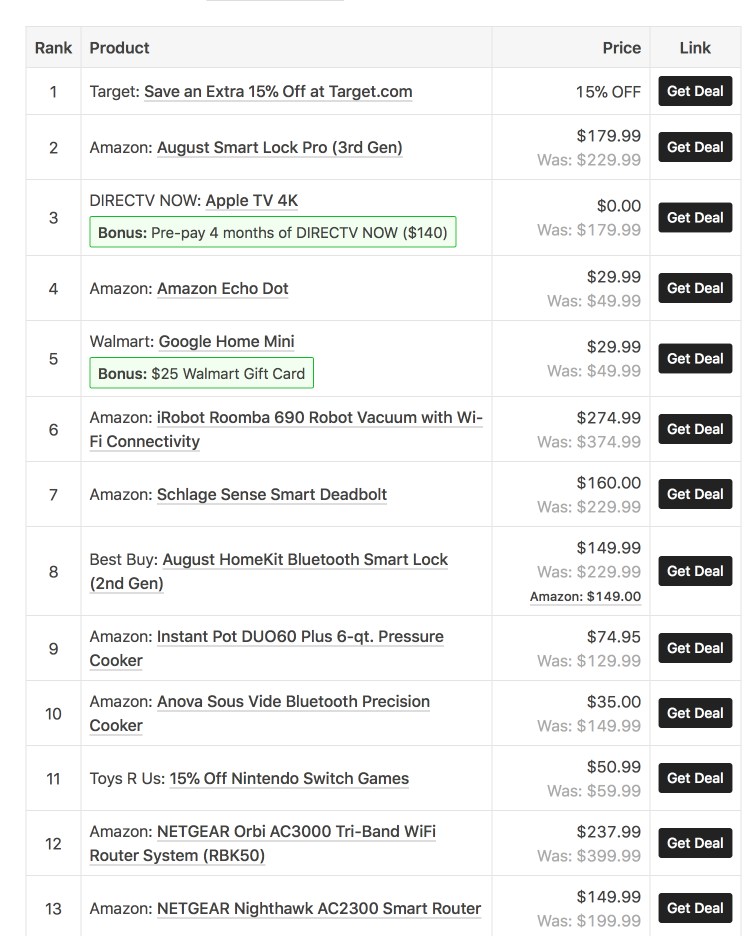Click Get Deal for Target 15% off

tap(695, 91)
